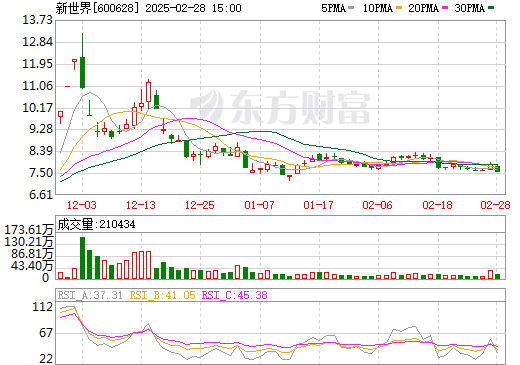Viewport: 520px width, 365px height.
Task: Select the 01-17 date axis label
Action: (318, 205)
